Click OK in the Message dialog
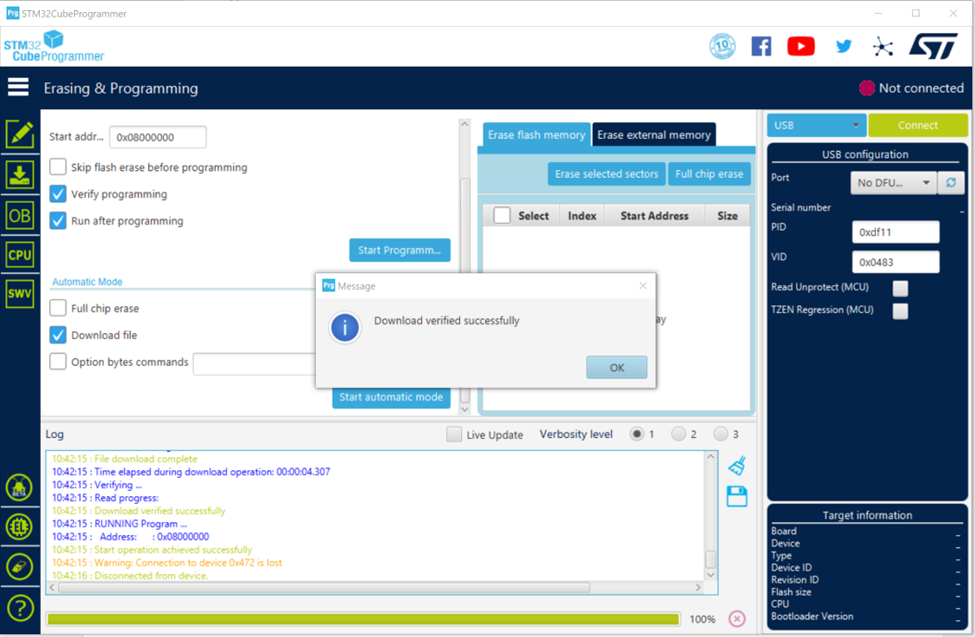The image size is (975, 637). click(x=616, y=367)
